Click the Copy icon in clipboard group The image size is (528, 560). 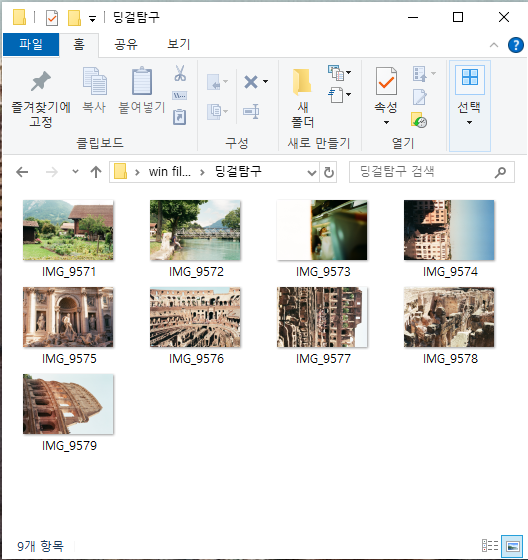point(94,81)
